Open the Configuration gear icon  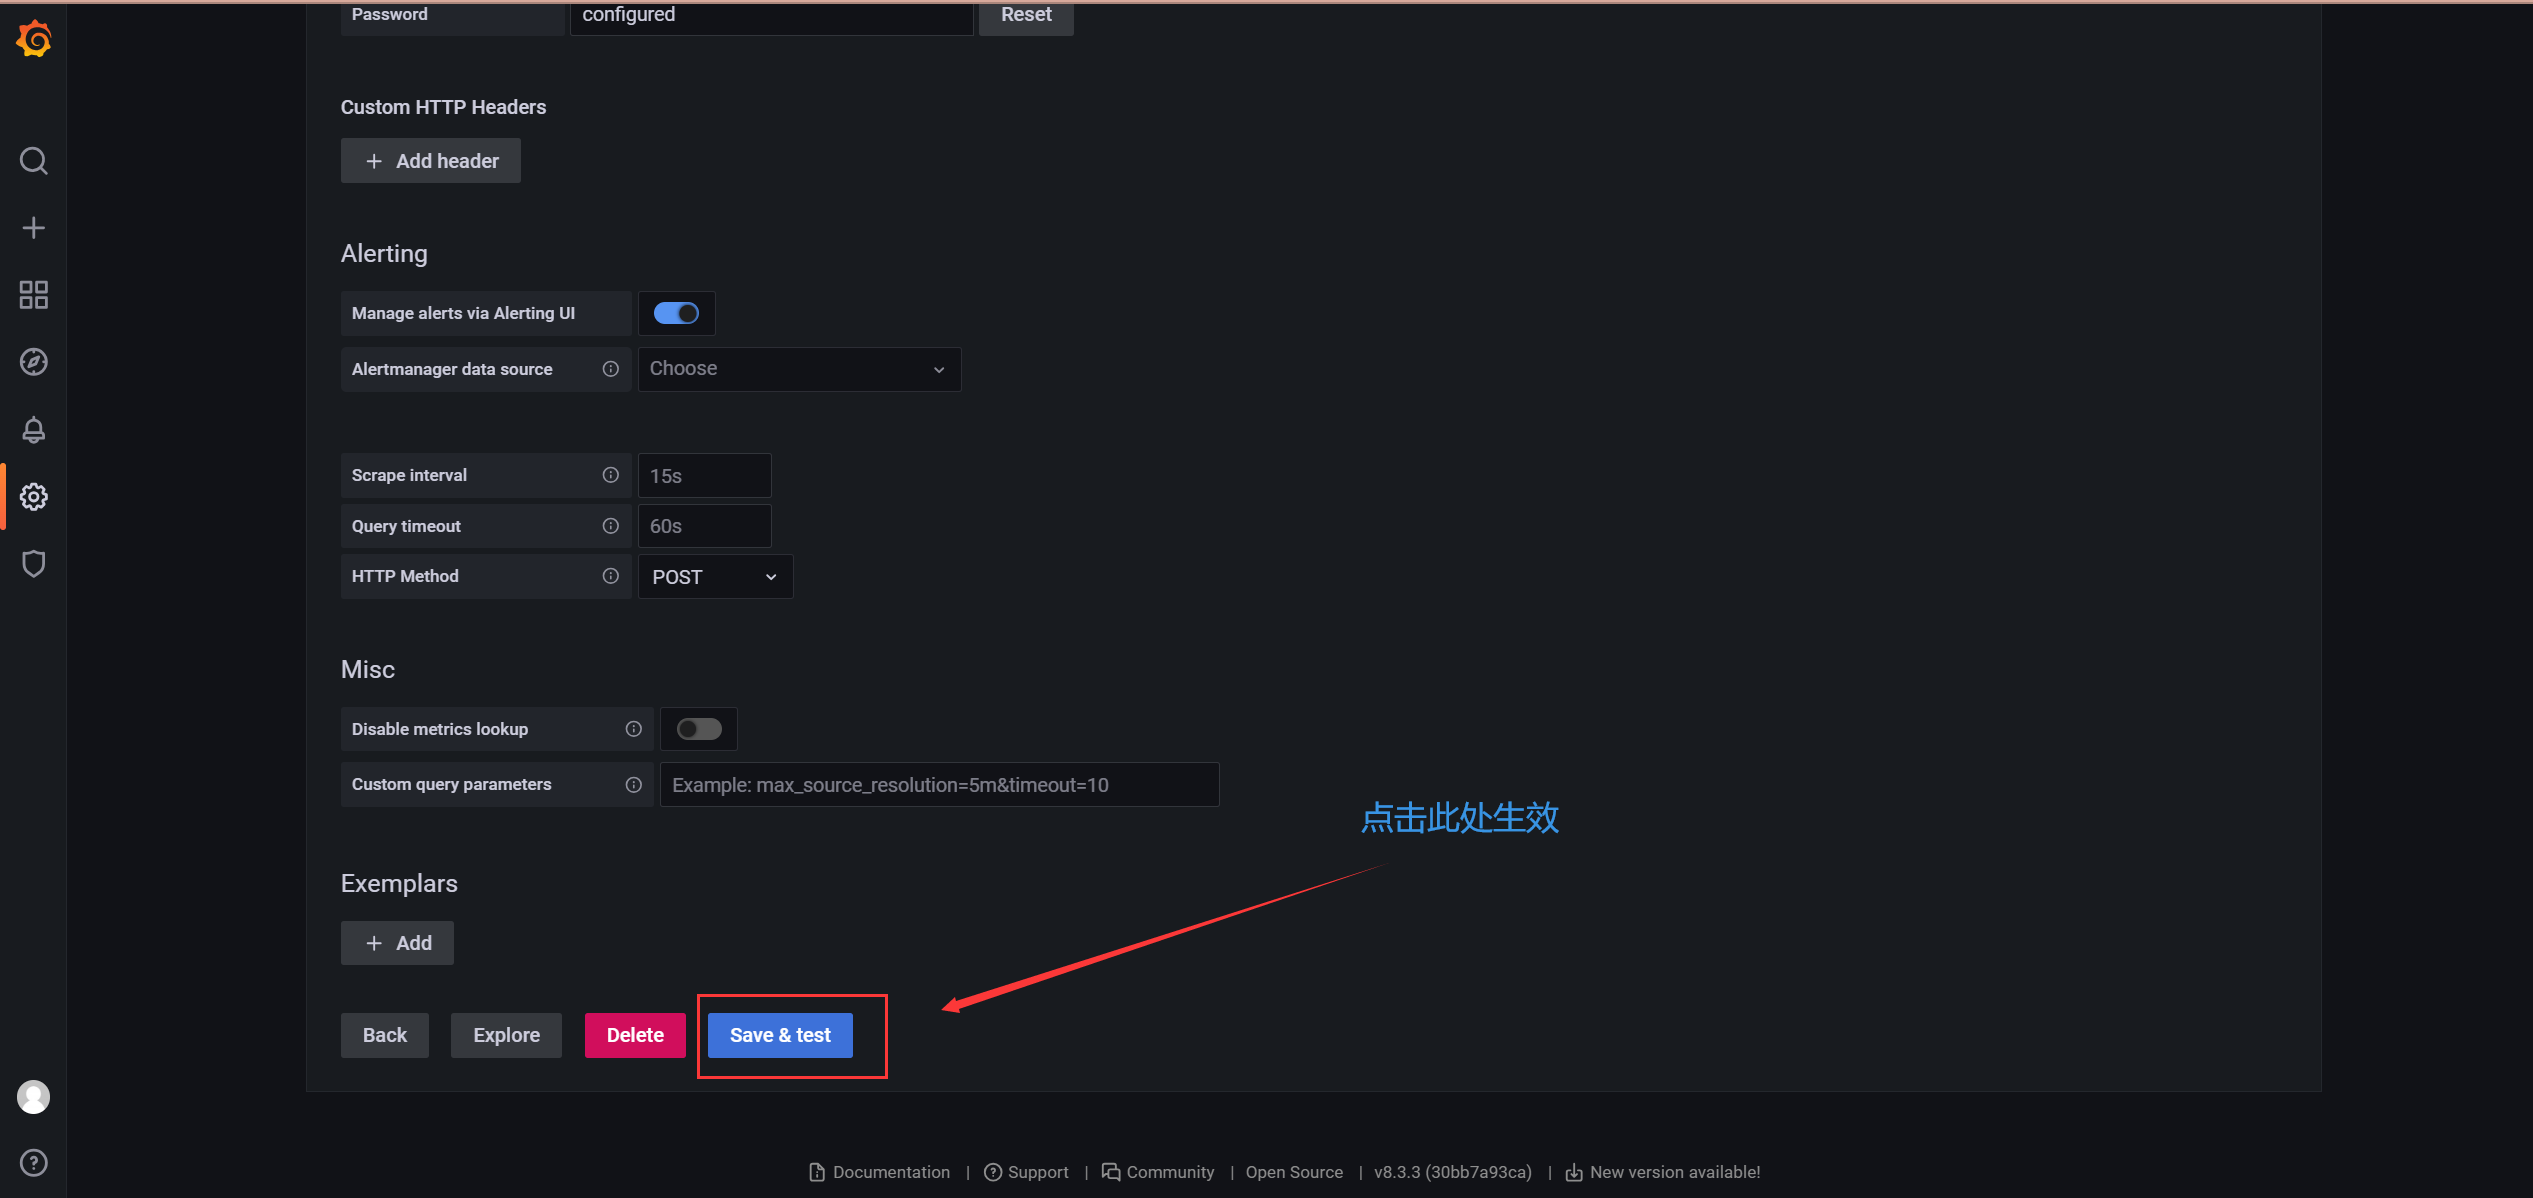(x=33, y=497)
